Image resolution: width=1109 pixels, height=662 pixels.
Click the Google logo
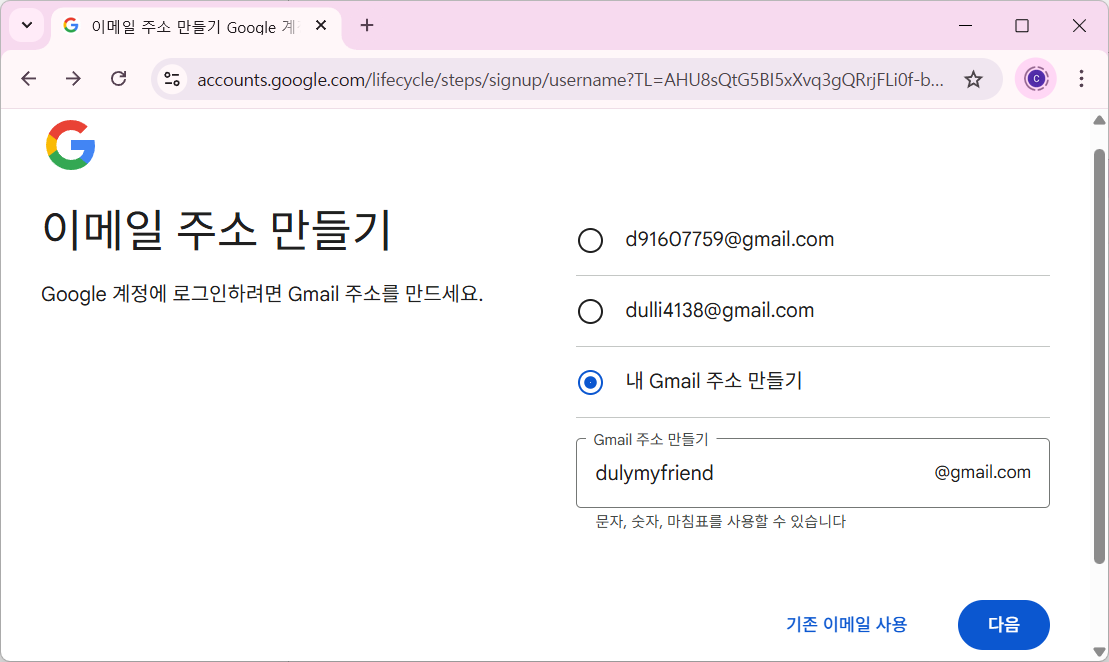[71, 145]
